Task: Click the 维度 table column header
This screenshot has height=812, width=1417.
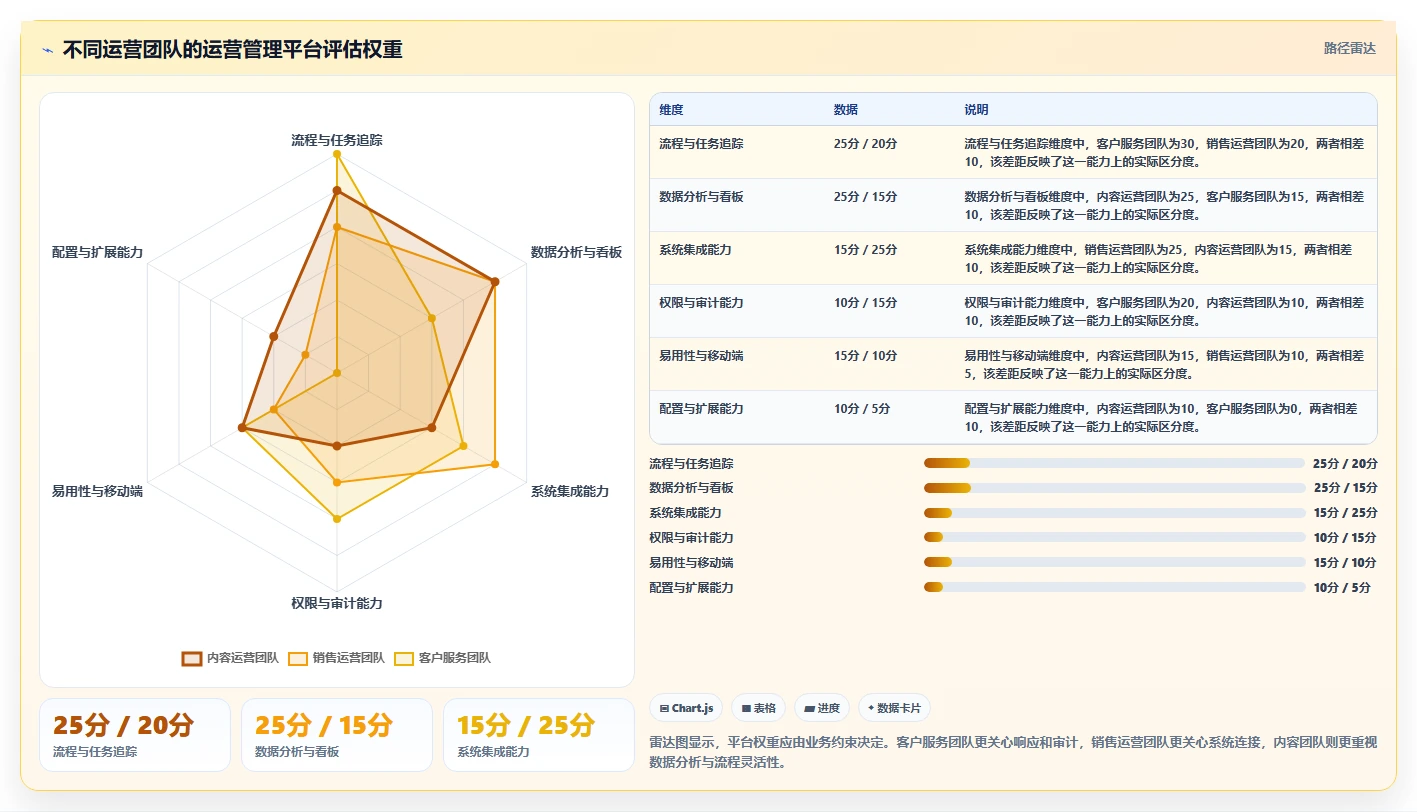Action: point(671,109)
